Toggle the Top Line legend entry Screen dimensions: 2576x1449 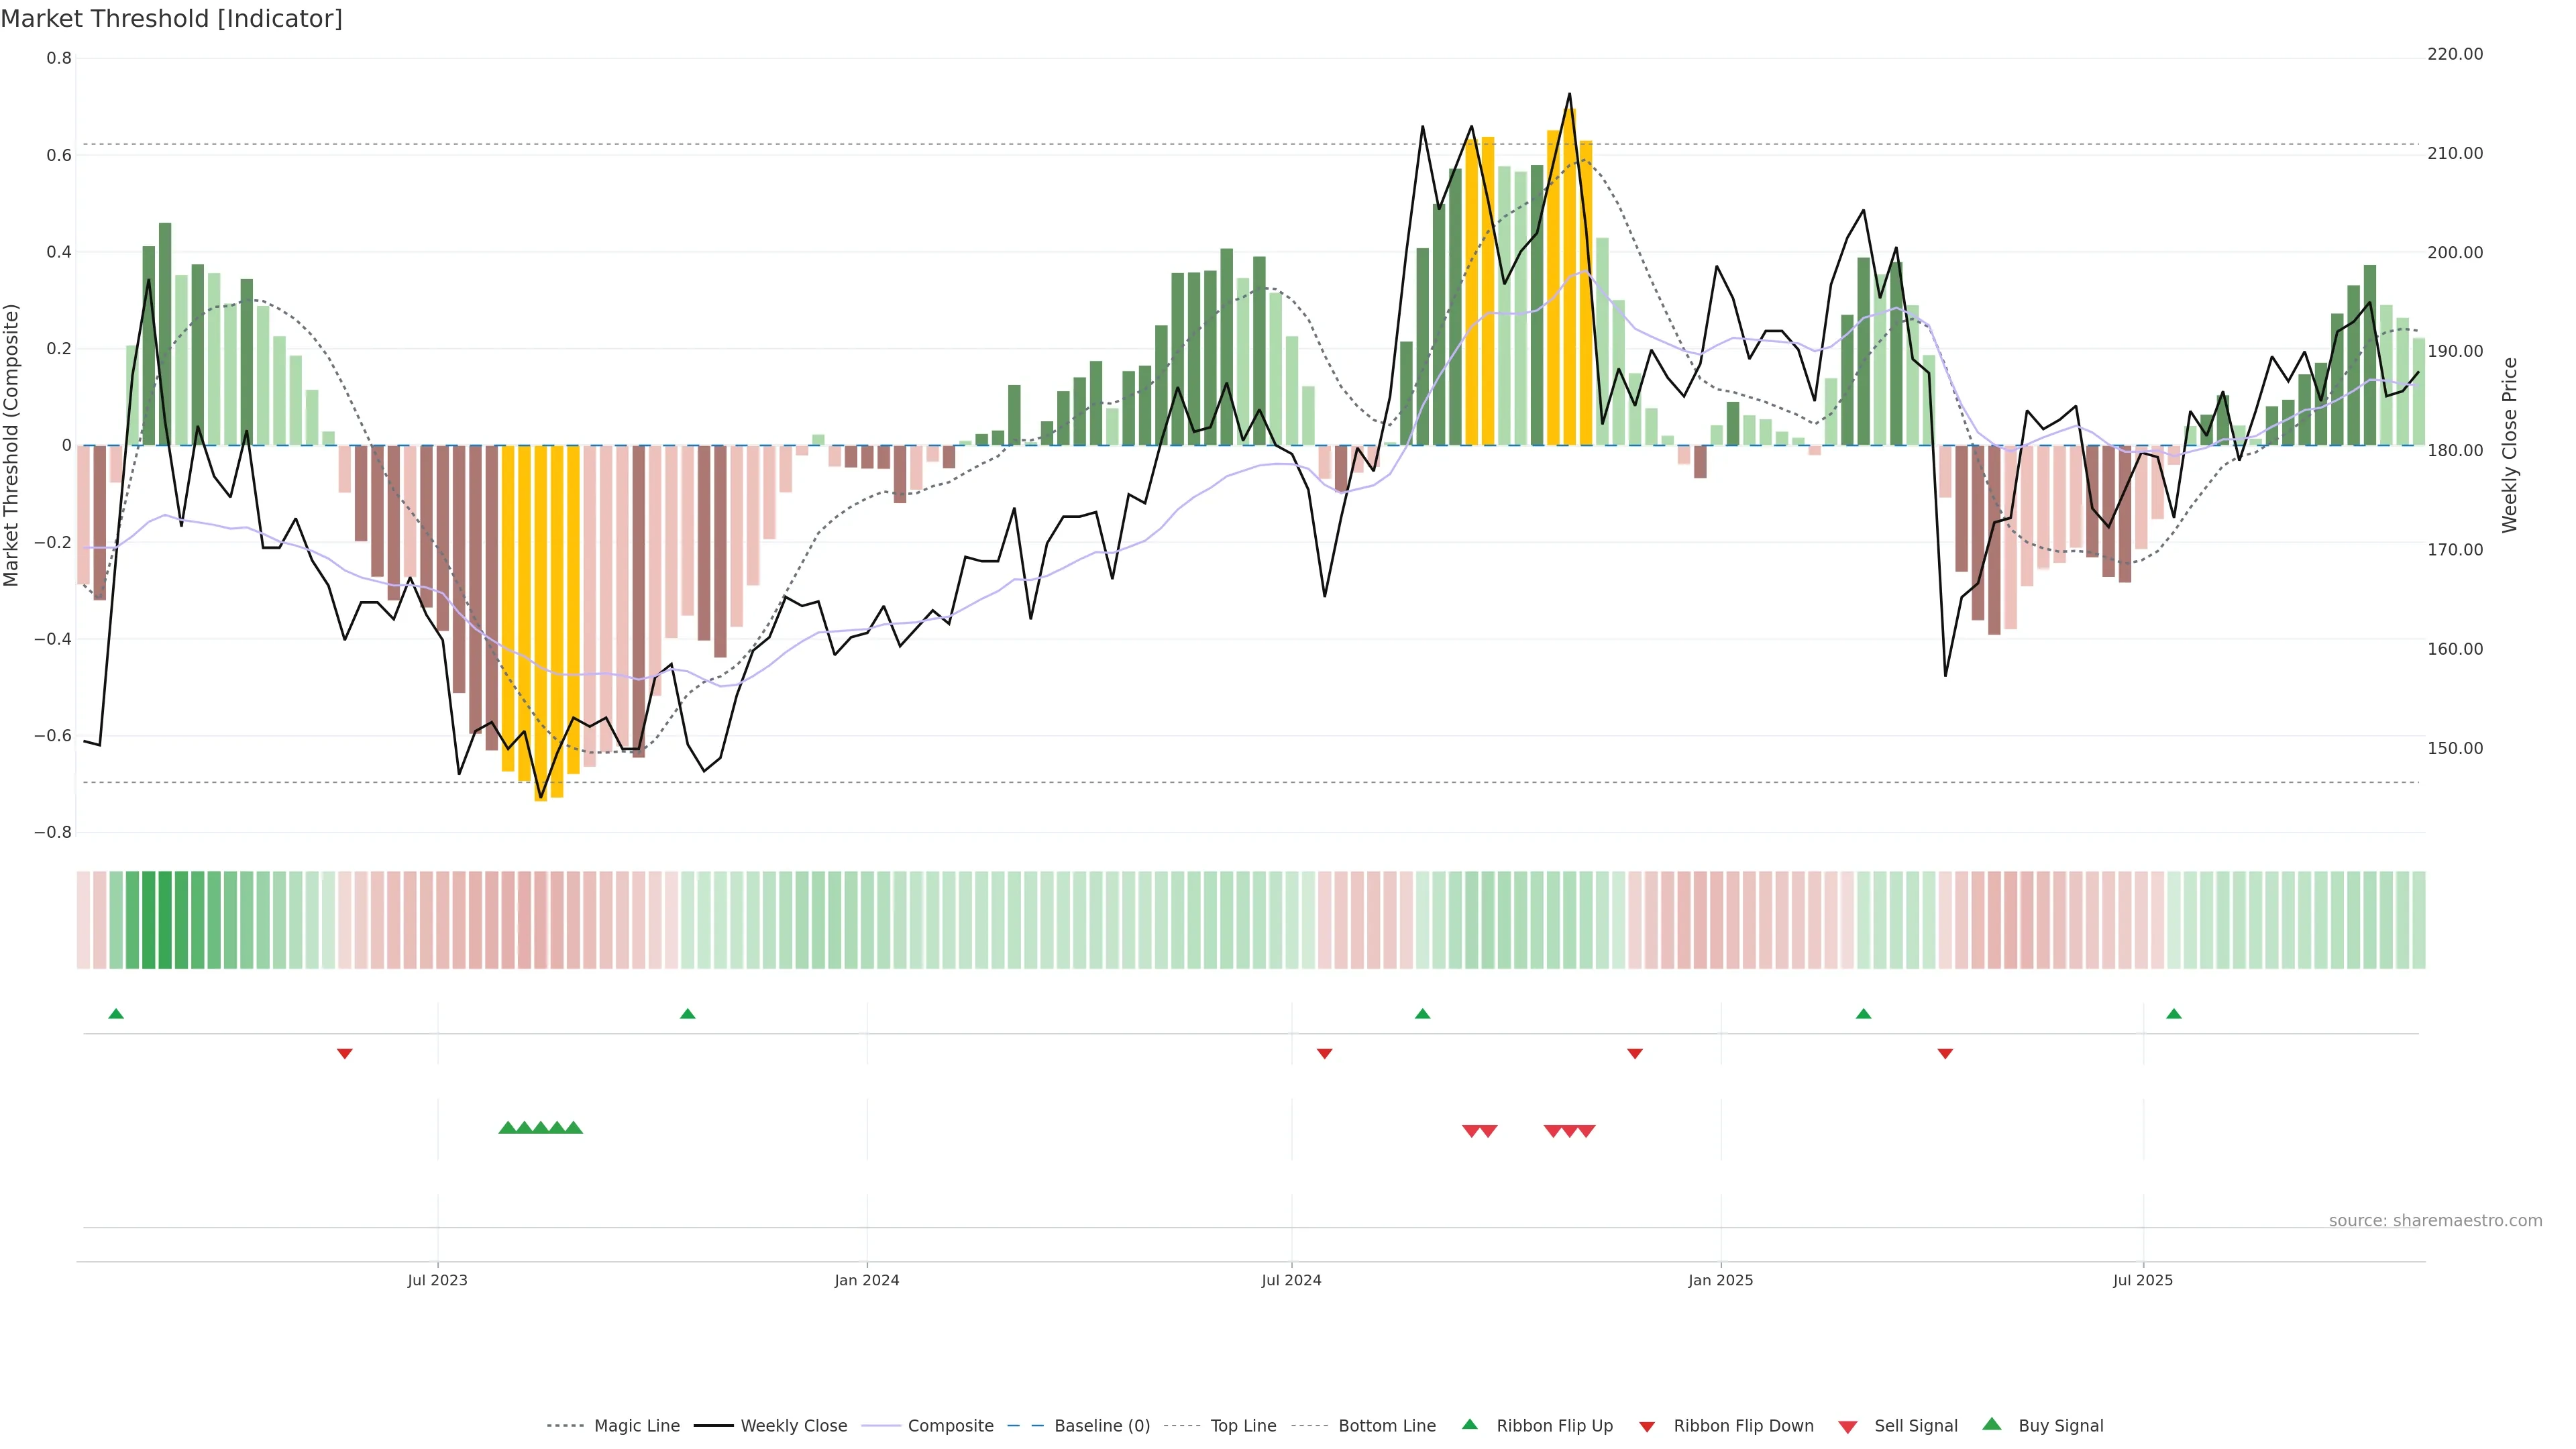(x=1243, y=1426)
